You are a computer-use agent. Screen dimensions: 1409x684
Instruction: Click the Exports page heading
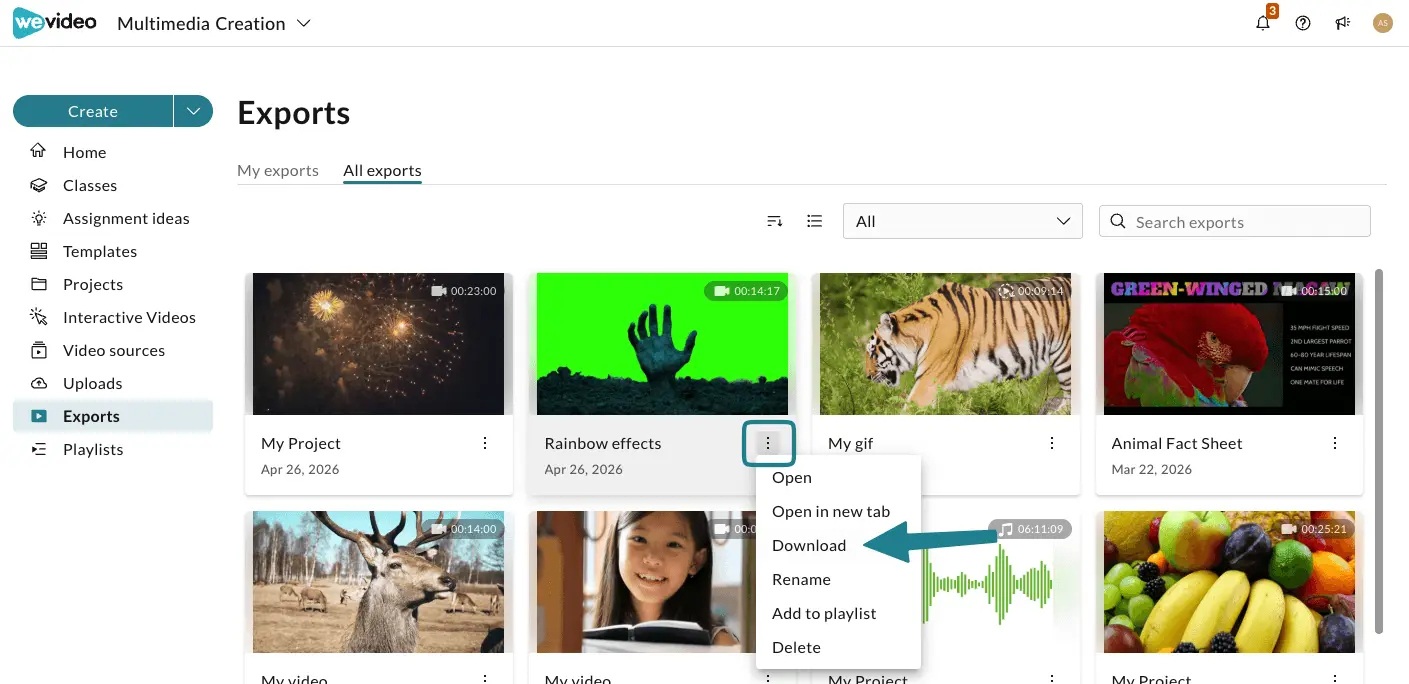click(x=294, y=113)
